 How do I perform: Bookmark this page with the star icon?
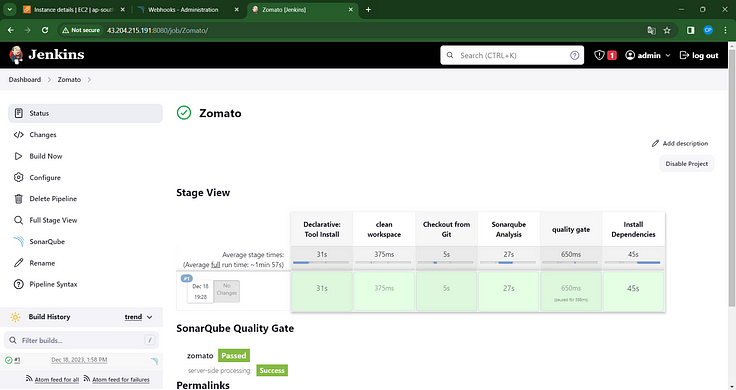tap(667, 30)
